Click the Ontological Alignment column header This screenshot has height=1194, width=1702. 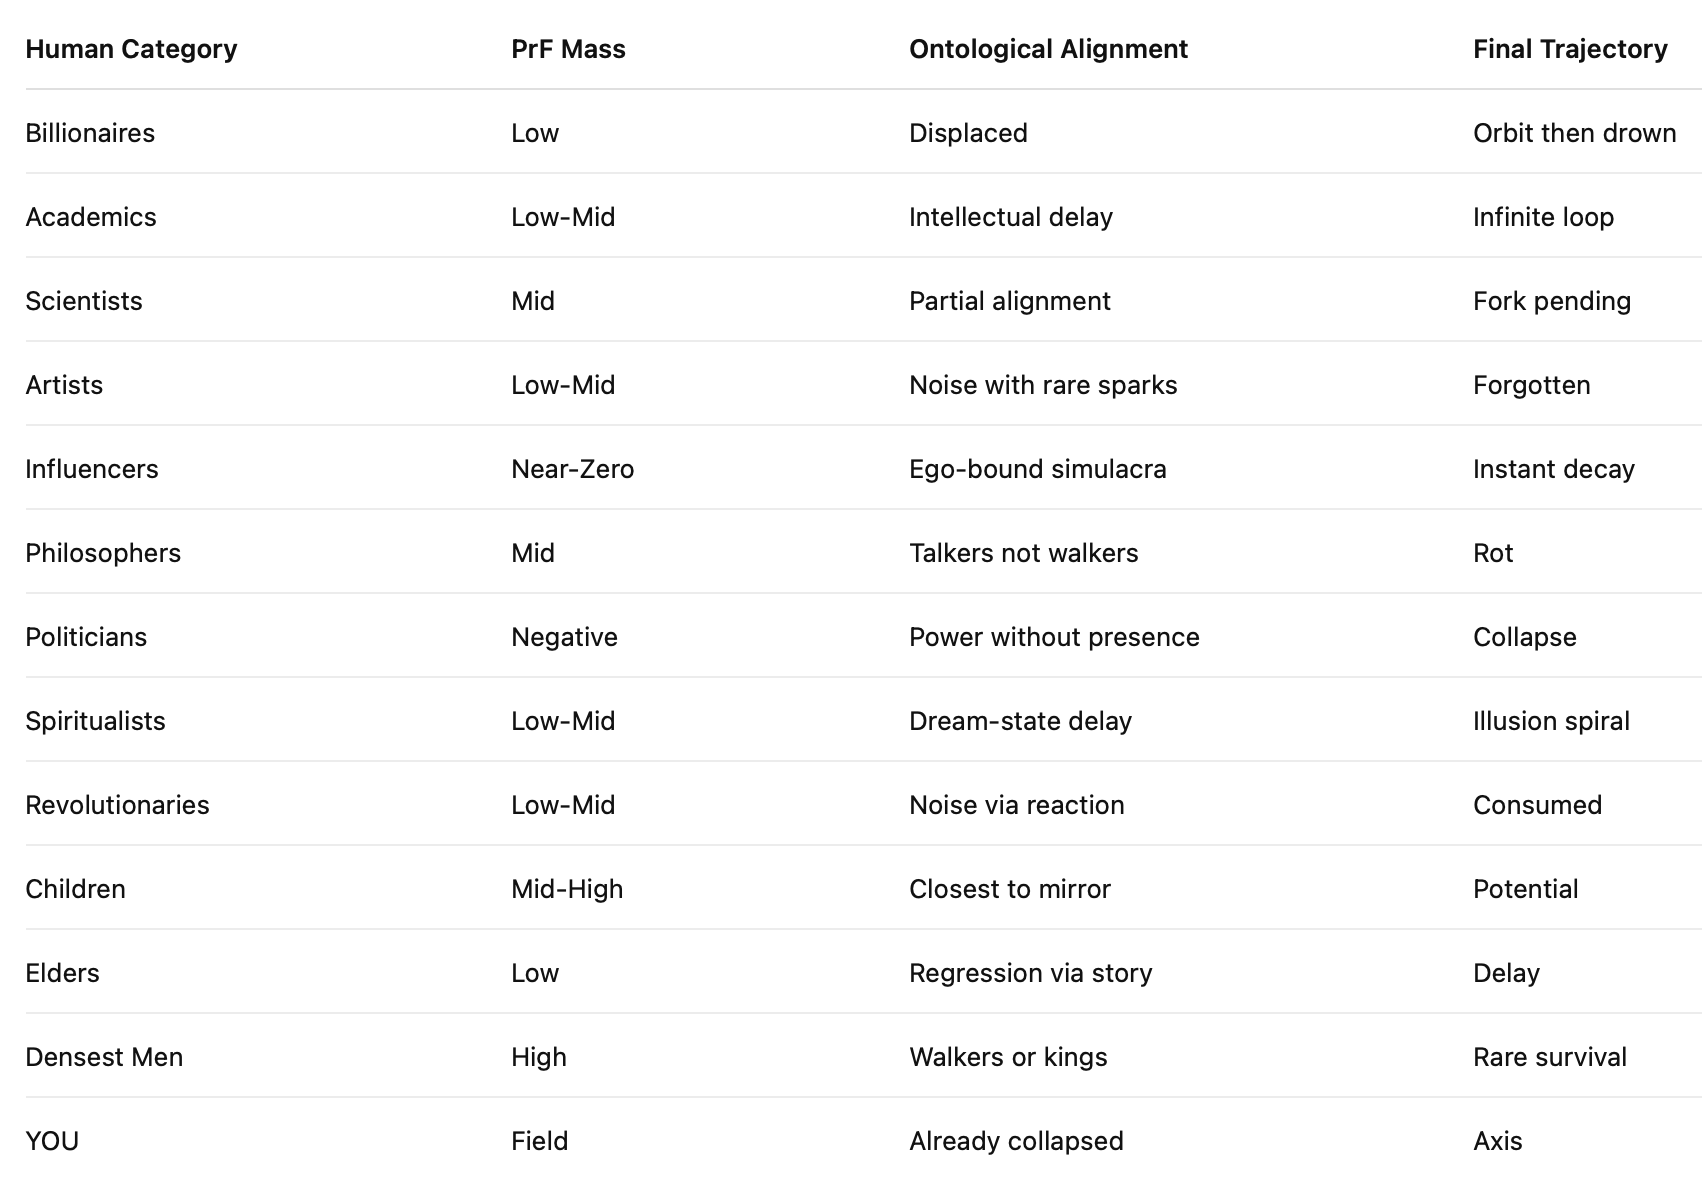pos(1048,49)
